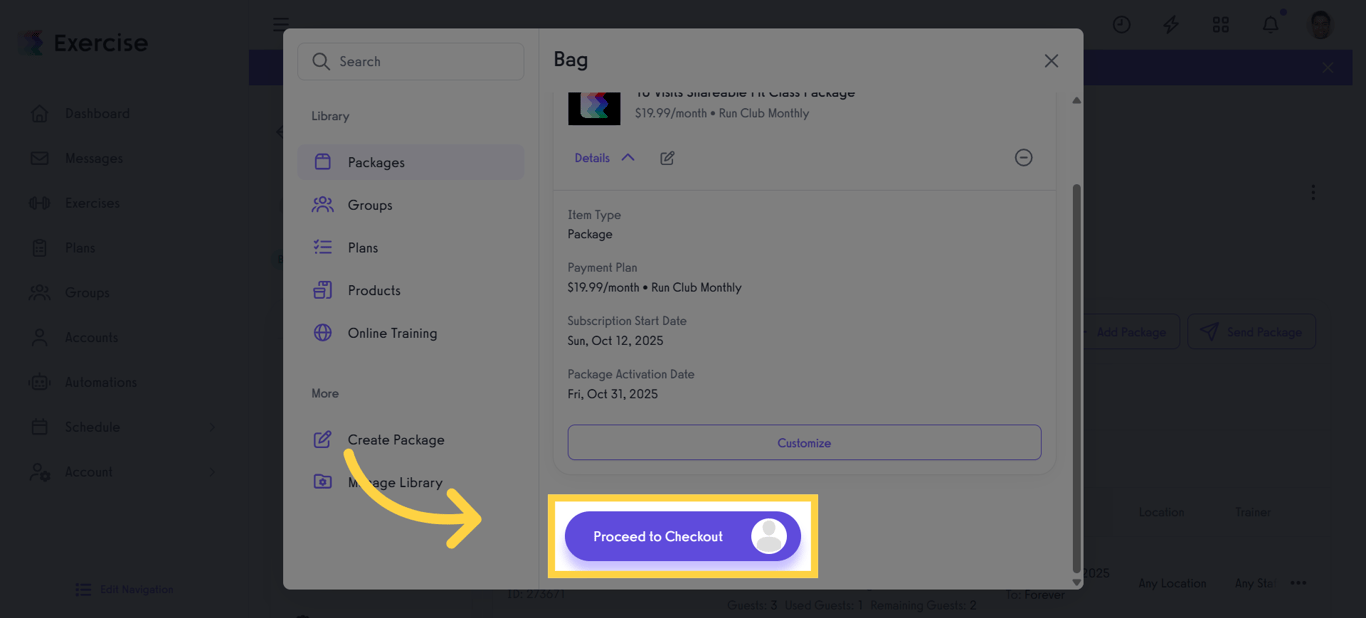This screenshot has width=1366, height=618.
Task: Select Packages in the Library list
Action: click(x=410, y=162)
